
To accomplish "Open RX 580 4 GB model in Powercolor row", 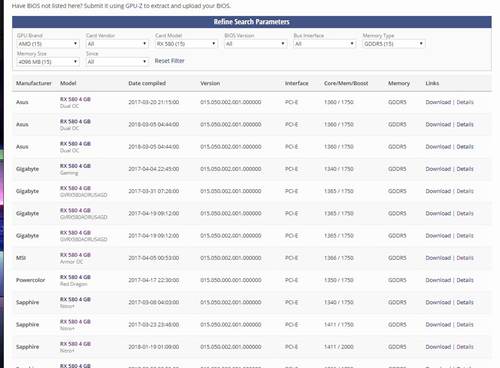I will 75,277.
